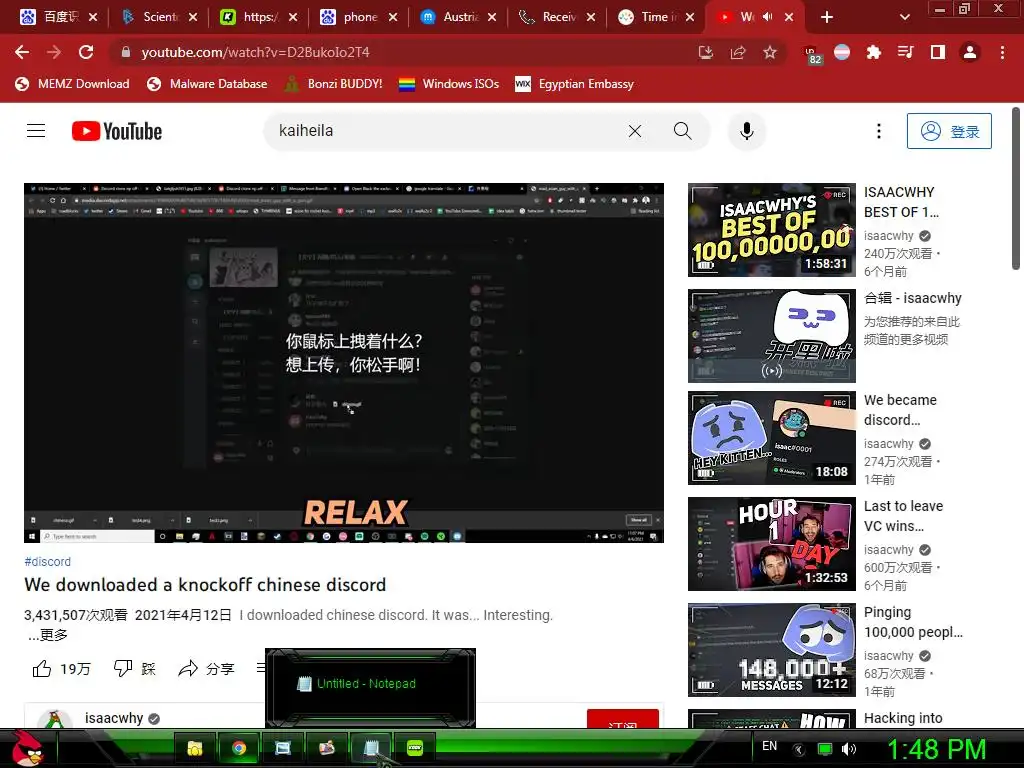Like the video with thumbs up
Viewport: 1024px width, 768px height.
point(61,669)
